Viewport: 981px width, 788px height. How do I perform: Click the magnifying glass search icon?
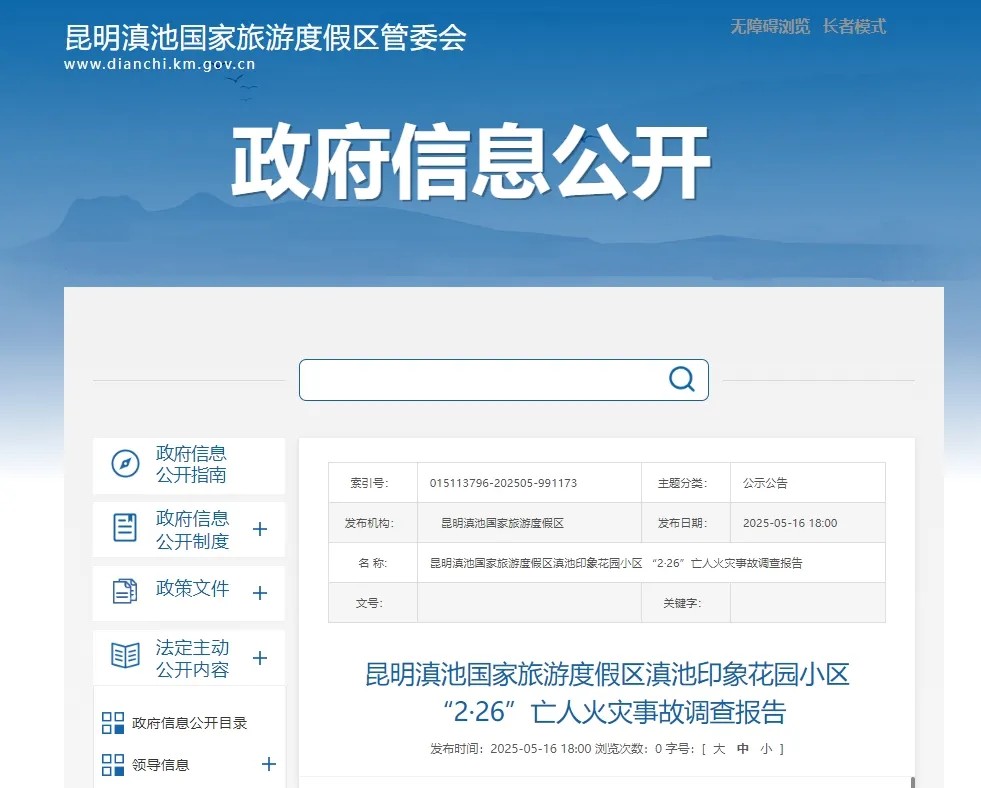pyautogui.click(x=681, y=379)
